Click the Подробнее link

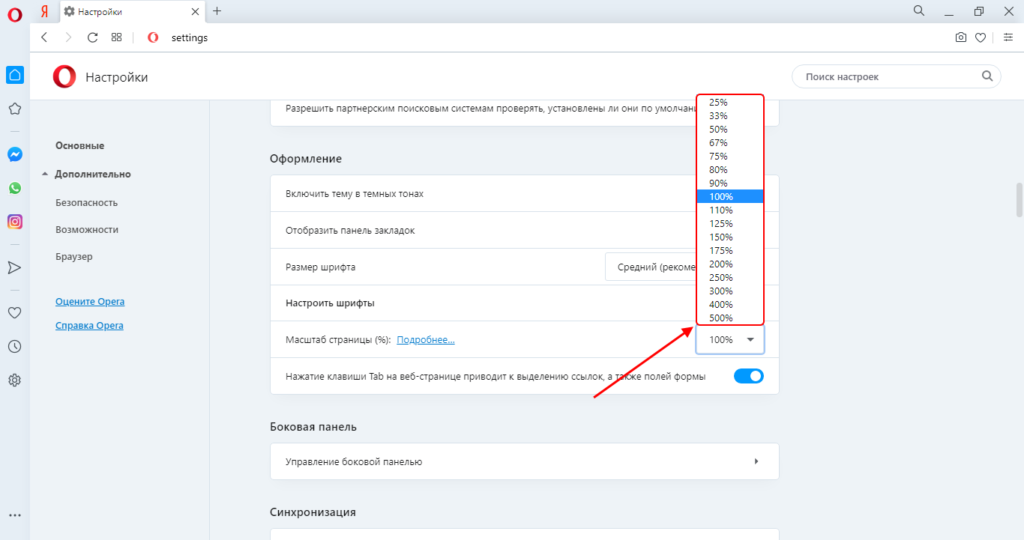[x=425, y=340]
